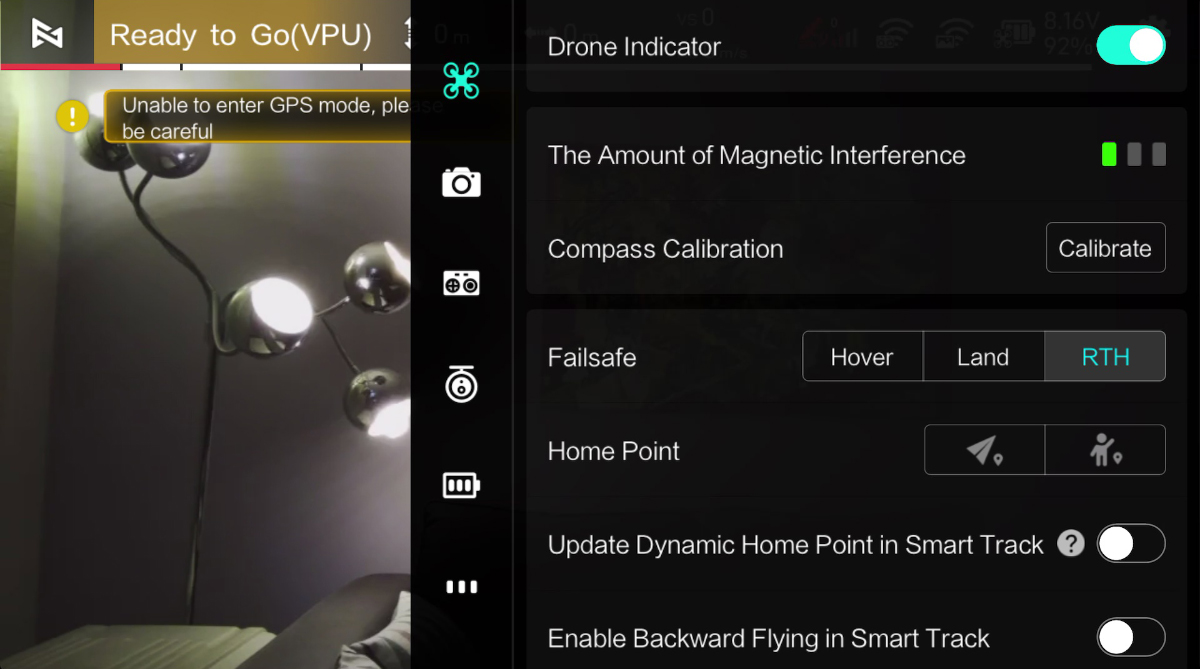This screenshot has width=1200, height=669.
Task: Open the more options (three dots) tab
Action: click(461, 587)
